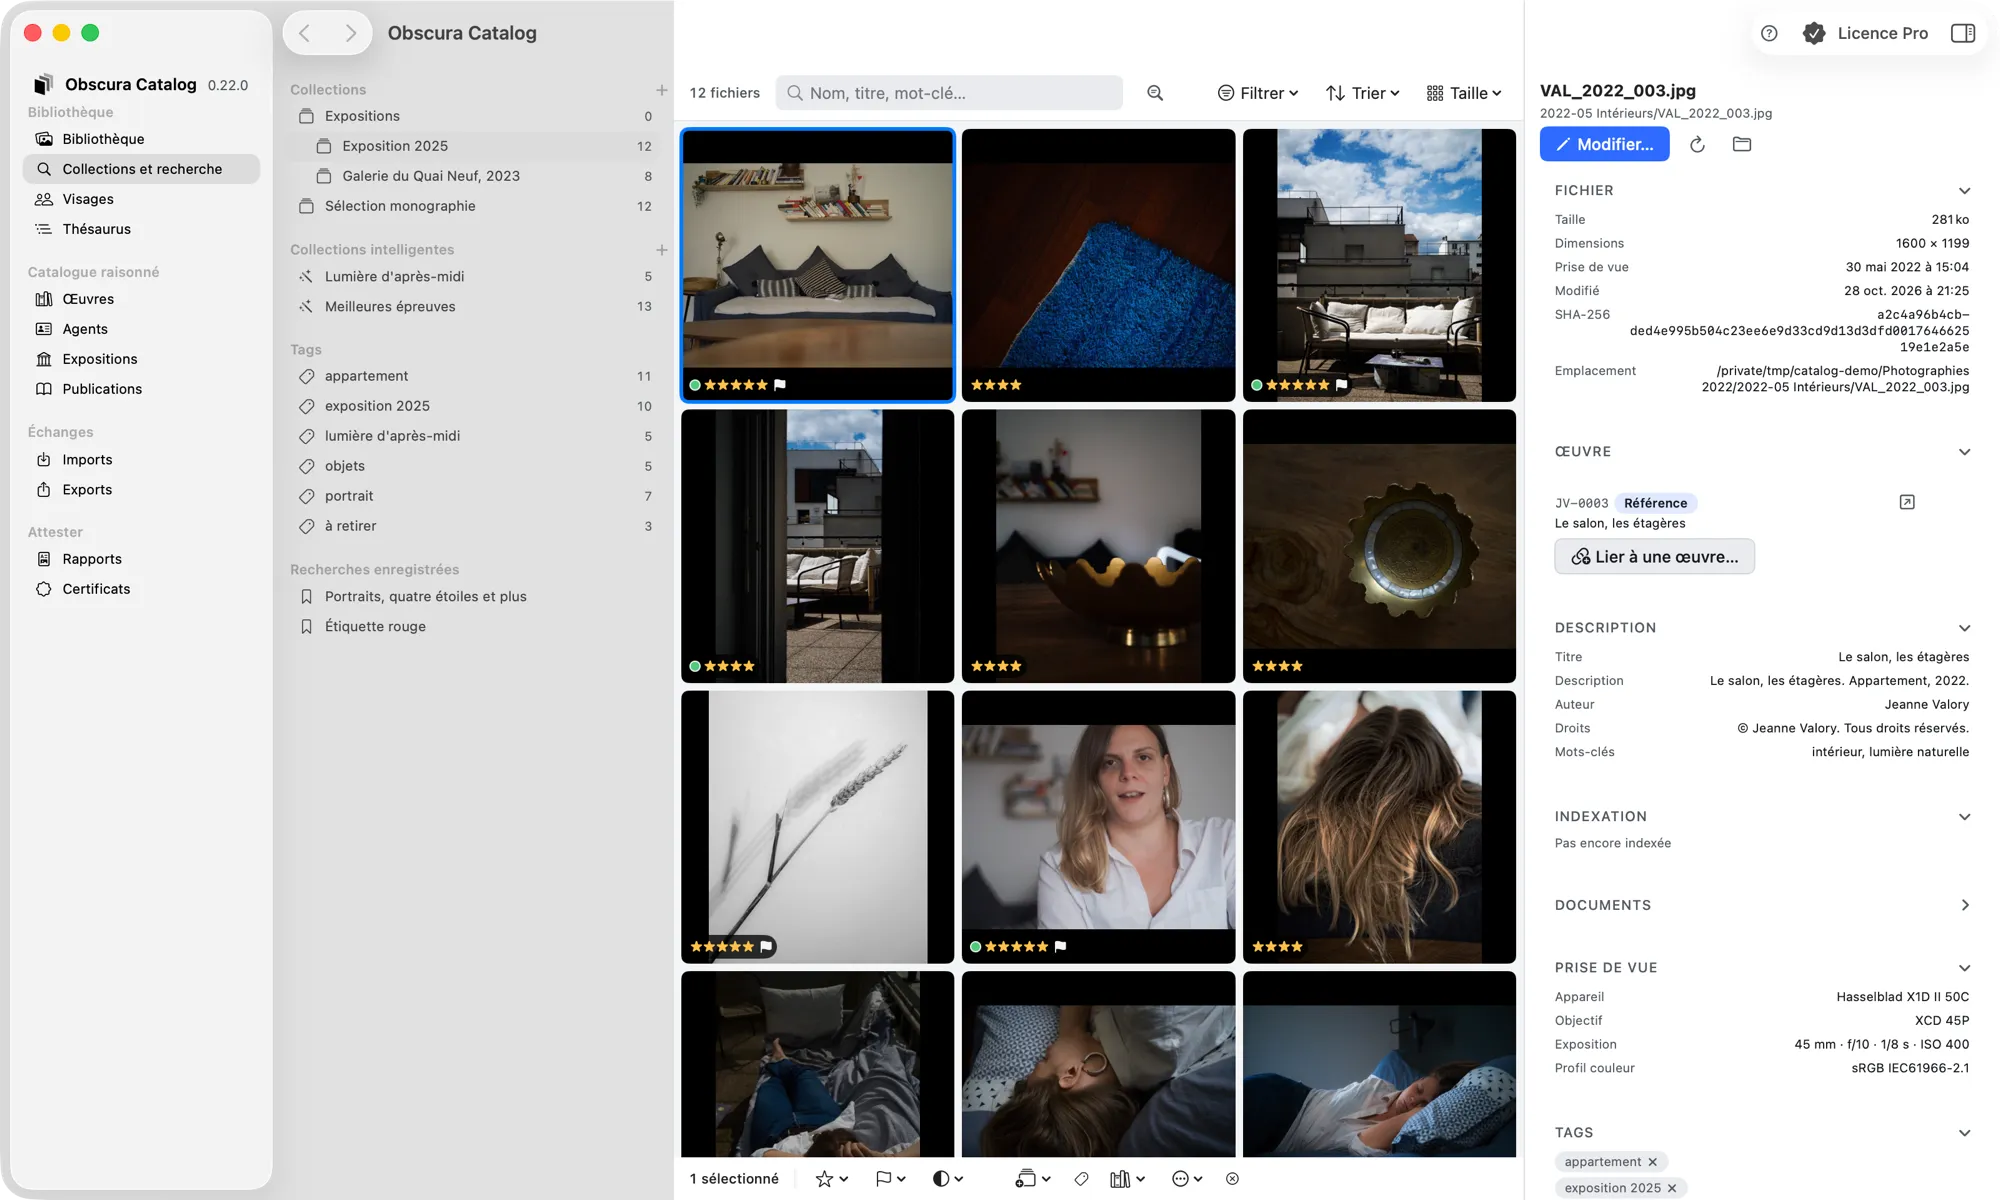2000x1200 pixels.
Task: Toggle the inspector sidebar panel icon
Action: pos(1963,33)
